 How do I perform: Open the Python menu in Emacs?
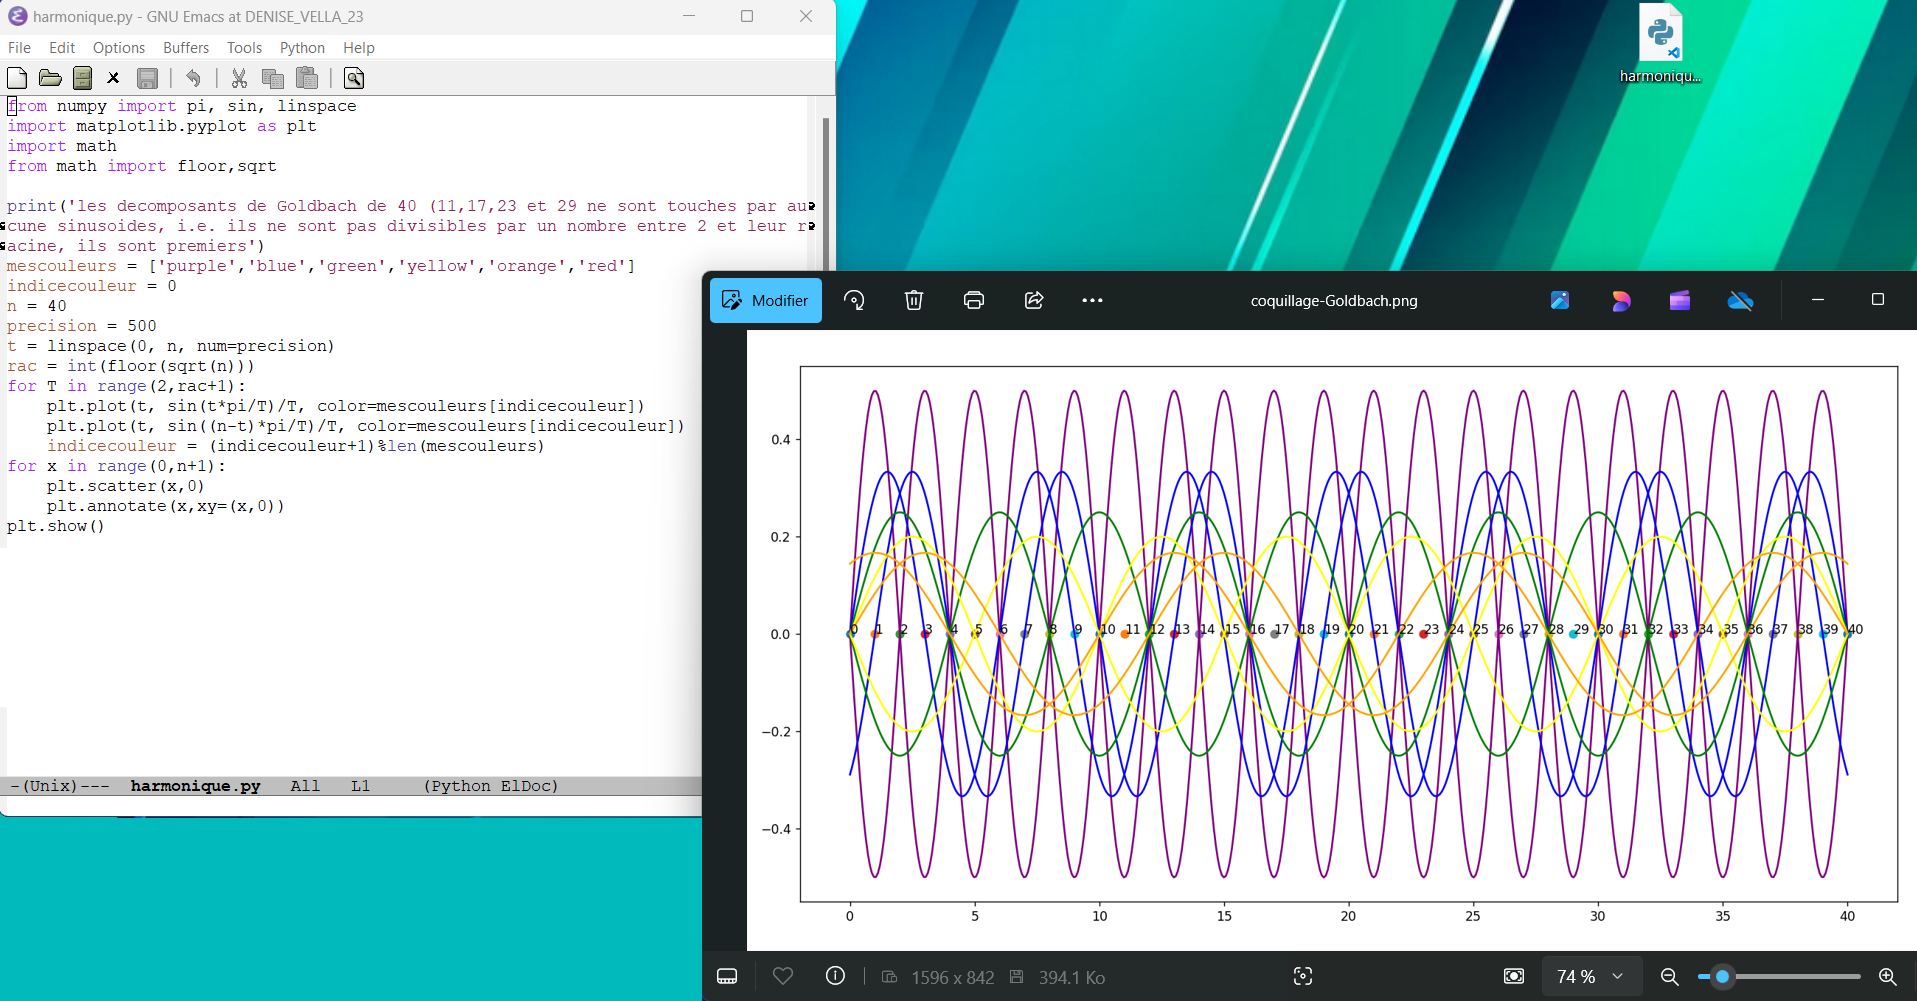[302, 48]
